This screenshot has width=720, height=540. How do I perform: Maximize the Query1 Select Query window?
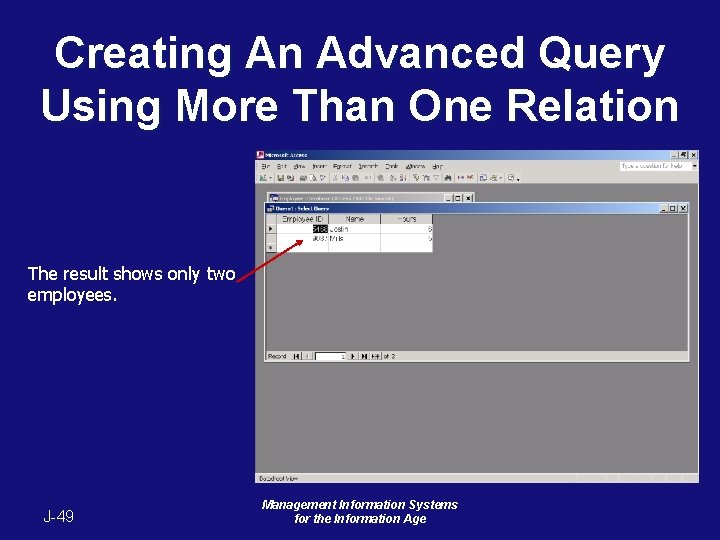click(x=673, y=208)
